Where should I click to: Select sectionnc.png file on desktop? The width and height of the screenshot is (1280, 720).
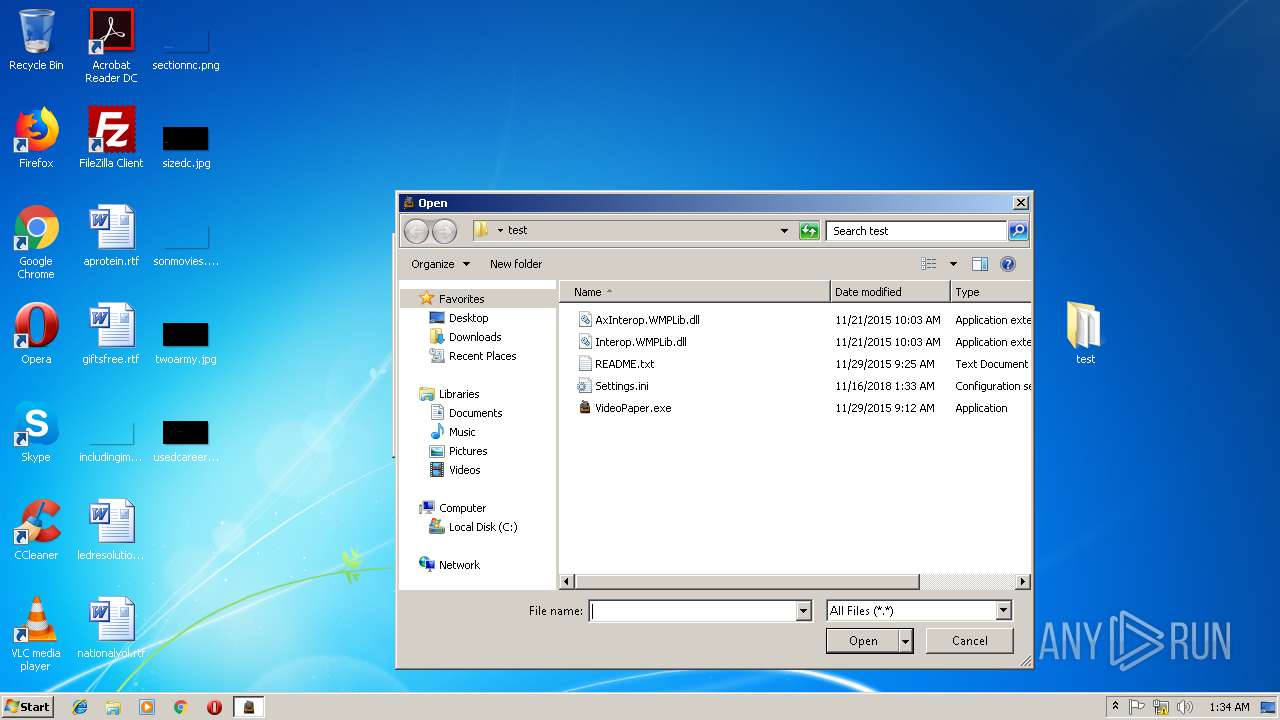click(186, 46)
